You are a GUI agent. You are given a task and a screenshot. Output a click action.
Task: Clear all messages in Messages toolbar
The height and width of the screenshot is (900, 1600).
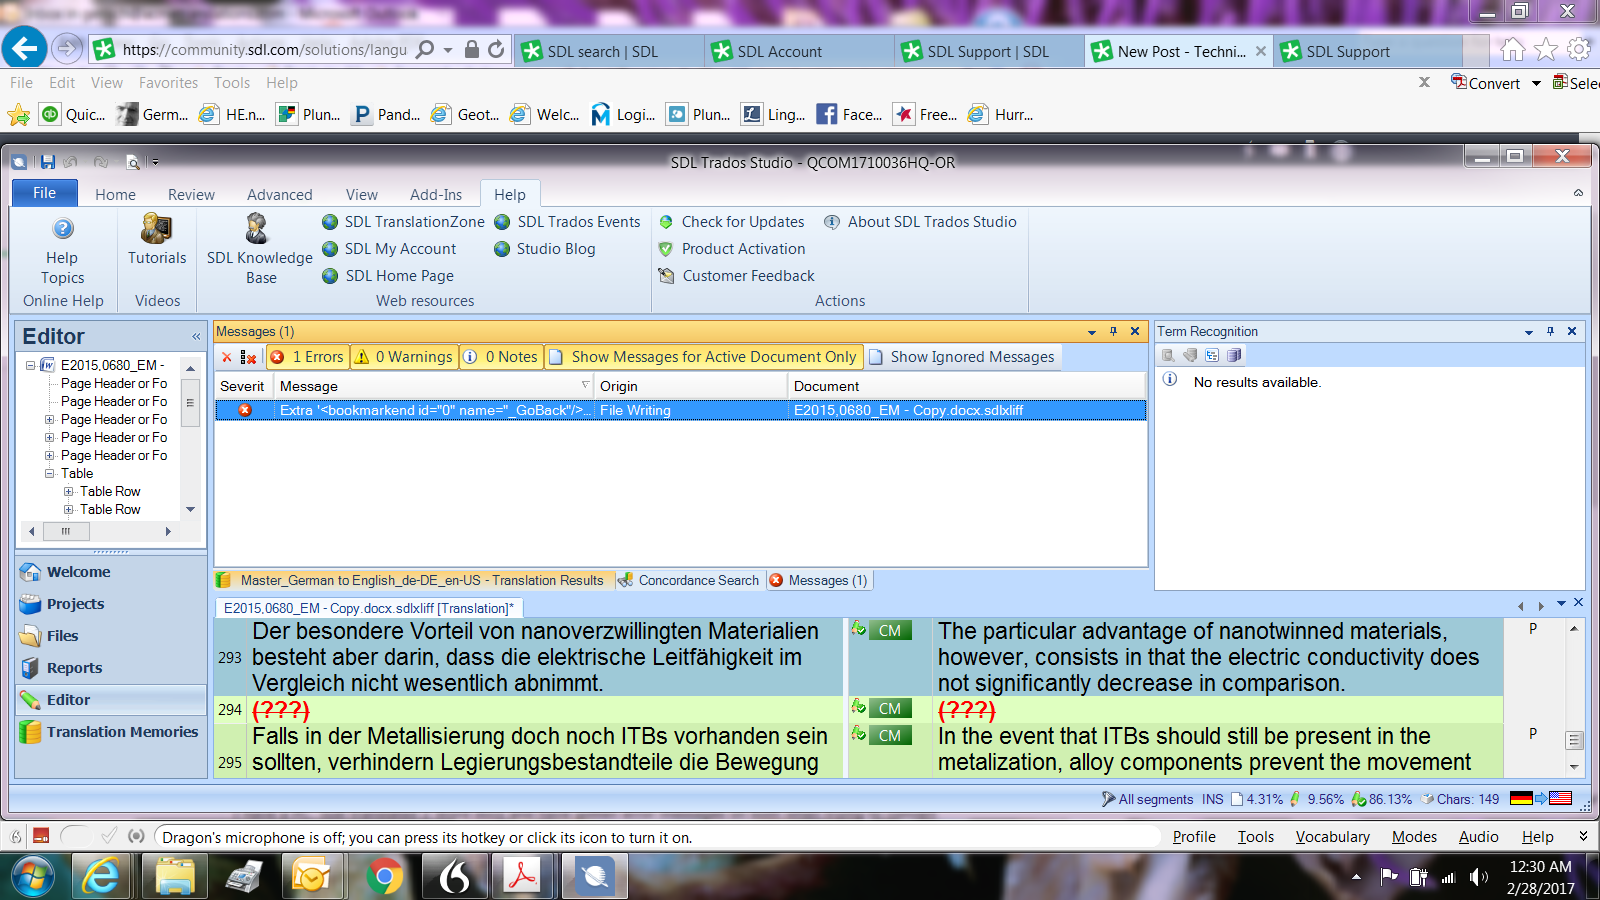[x=248, y=357]
